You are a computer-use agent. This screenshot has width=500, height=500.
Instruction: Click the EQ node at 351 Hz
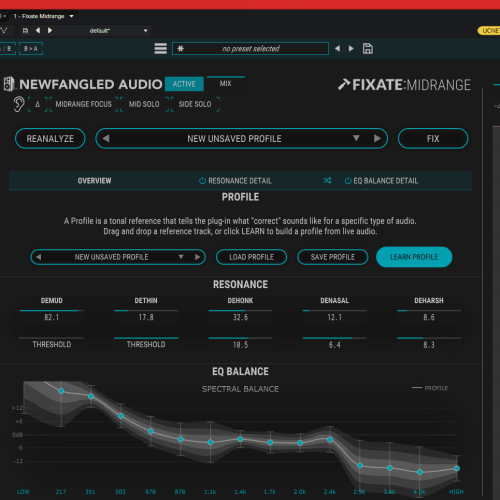(x=91, y=396)
